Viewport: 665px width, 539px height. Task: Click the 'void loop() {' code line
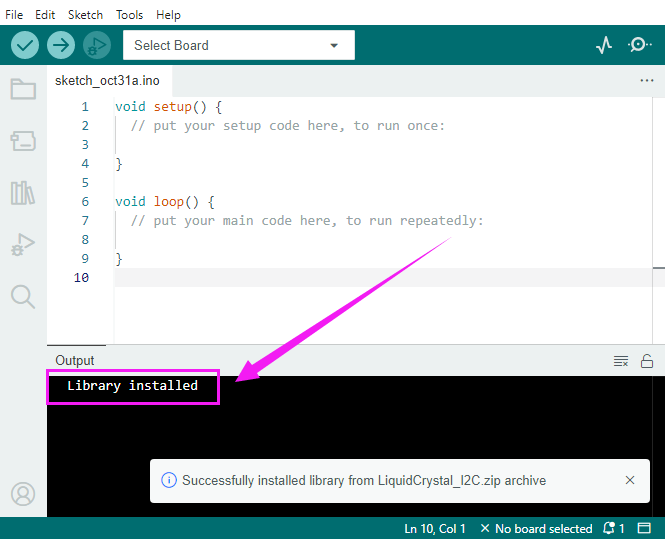(165, 201)
